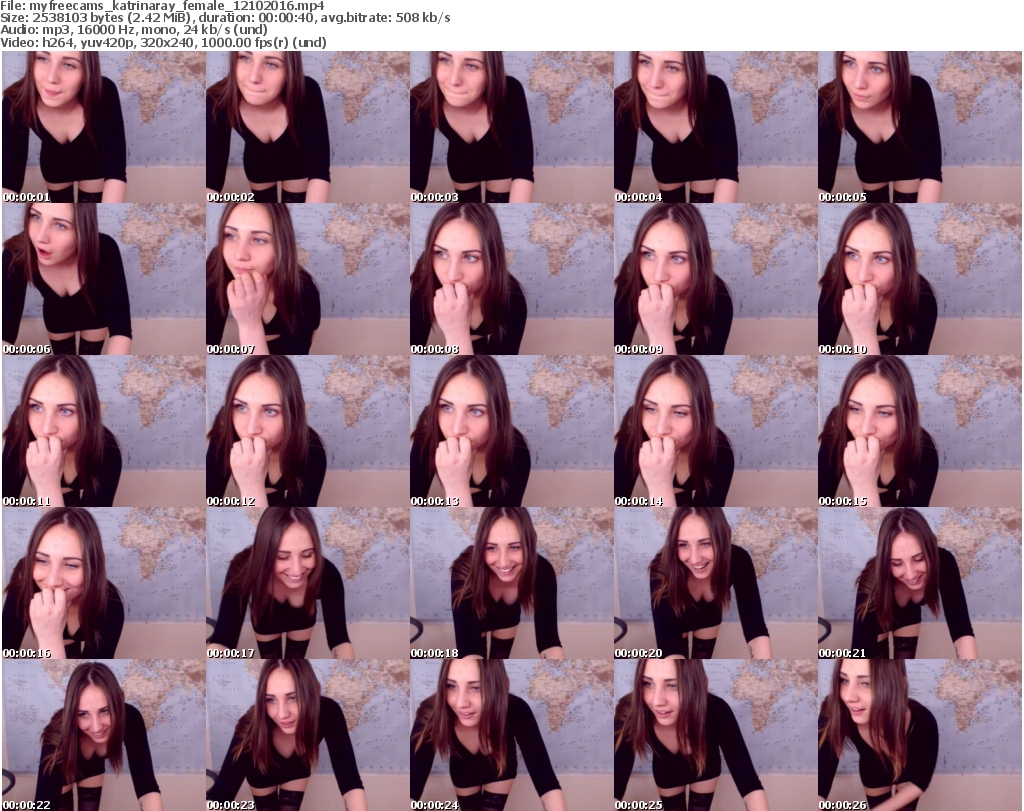
Task: Select the frame stamped 00:00:03
Action: [x=511, y=127]
